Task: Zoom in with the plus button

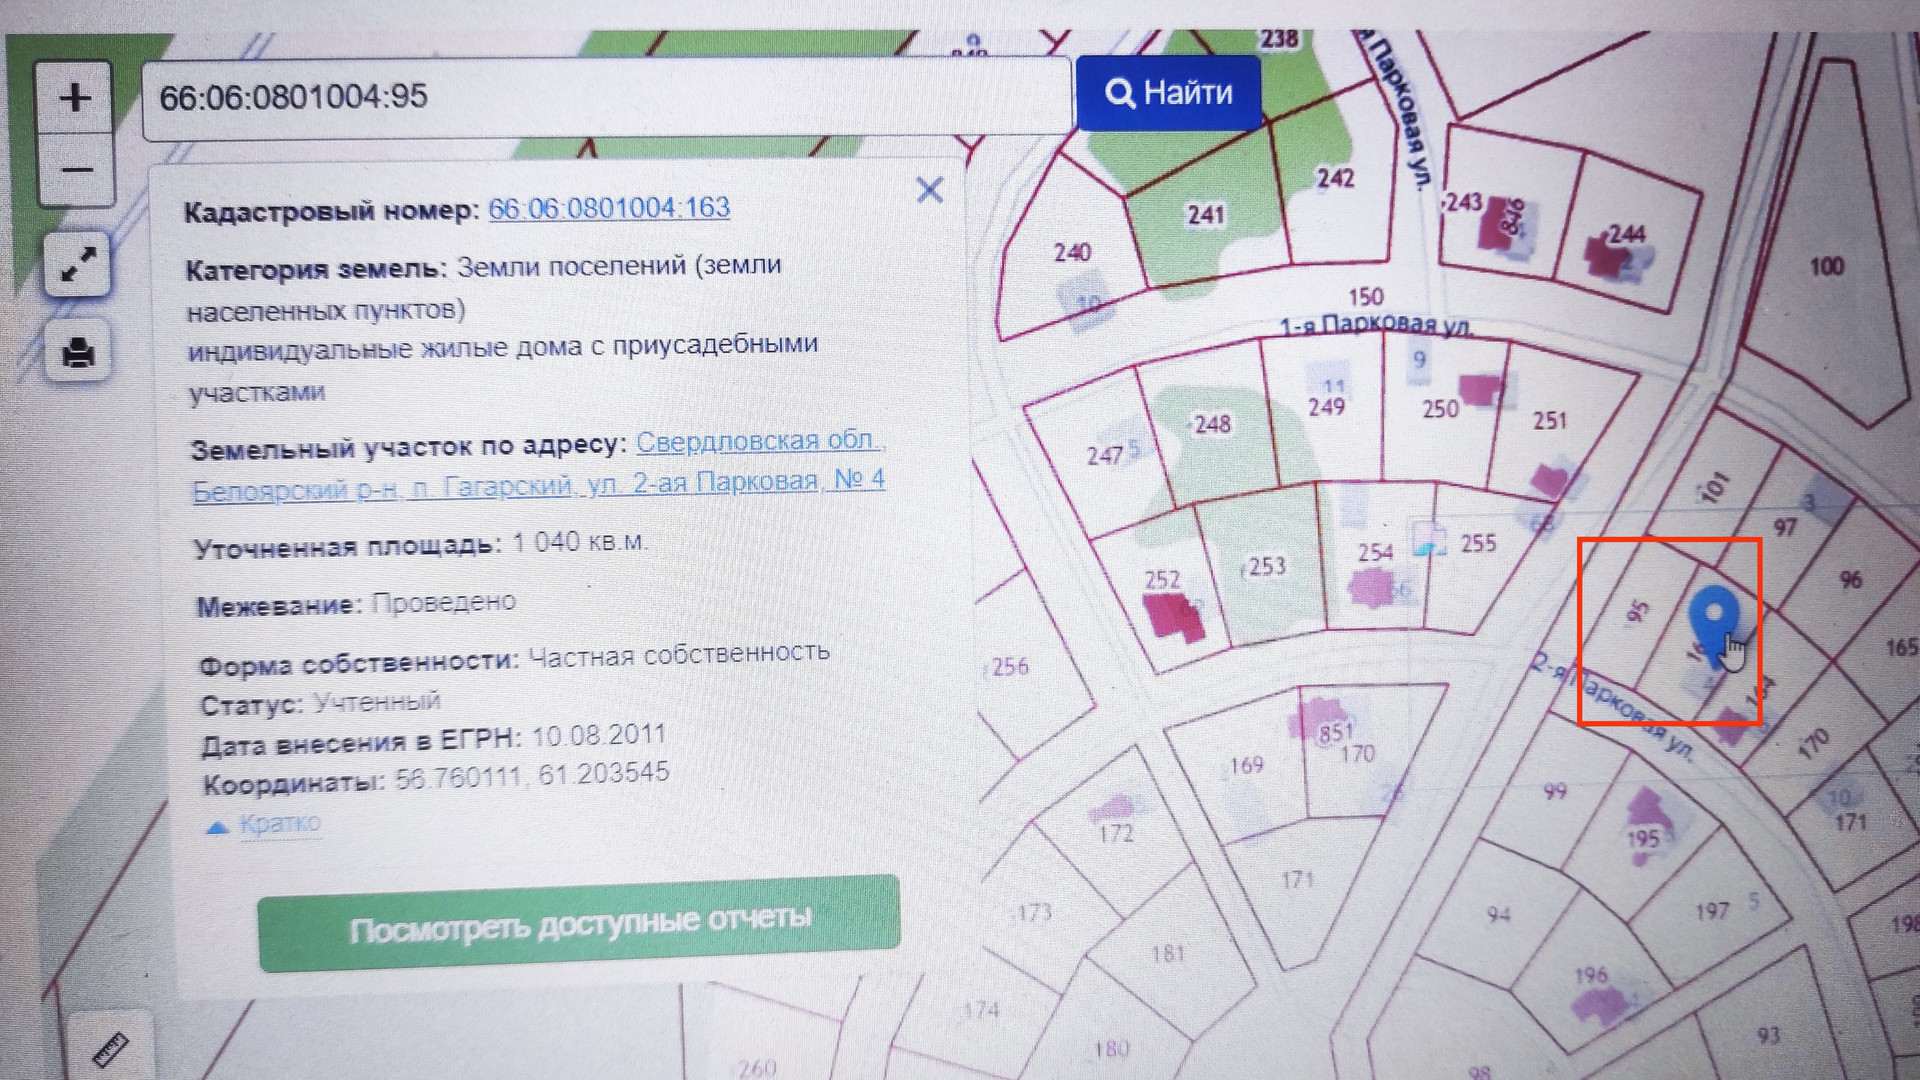Action: click(x=74, y=98)
